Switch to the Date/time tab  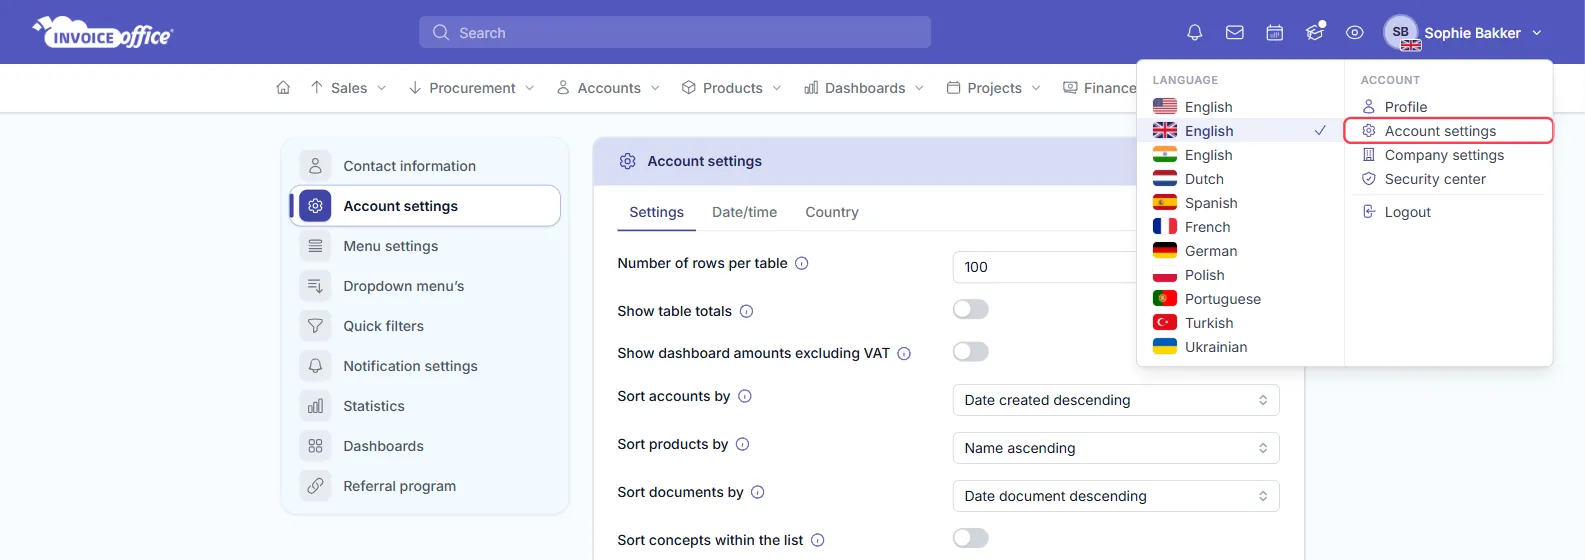pos(744,212)
